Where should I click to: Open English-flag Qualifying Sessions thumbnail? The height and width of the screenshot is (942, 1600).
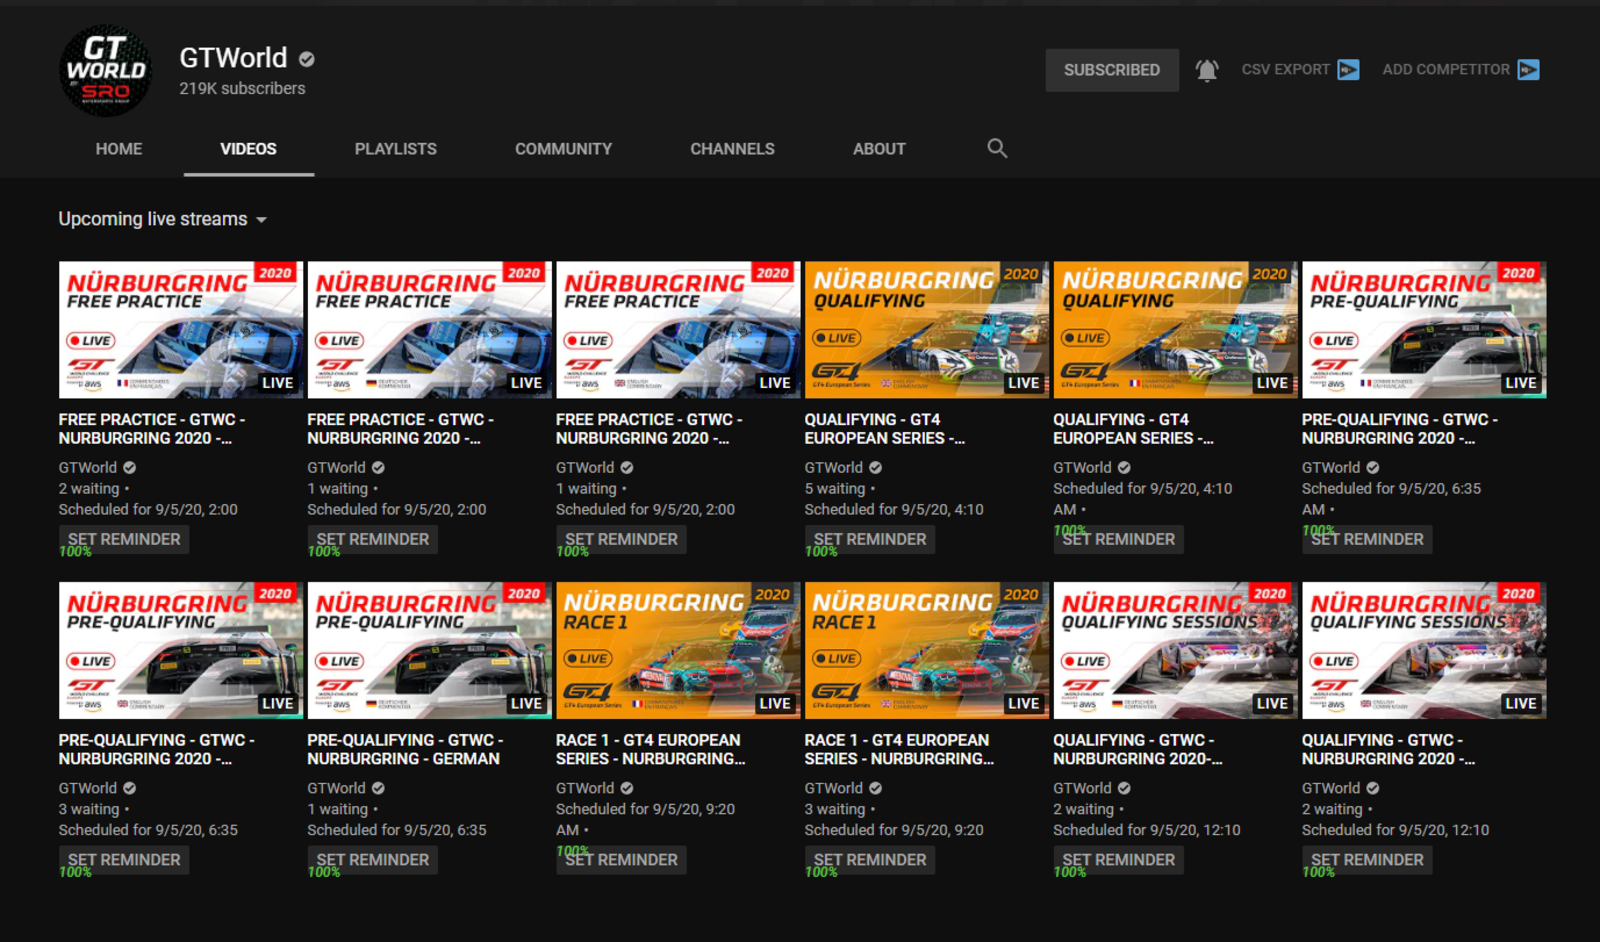(x=1424, y=651)
